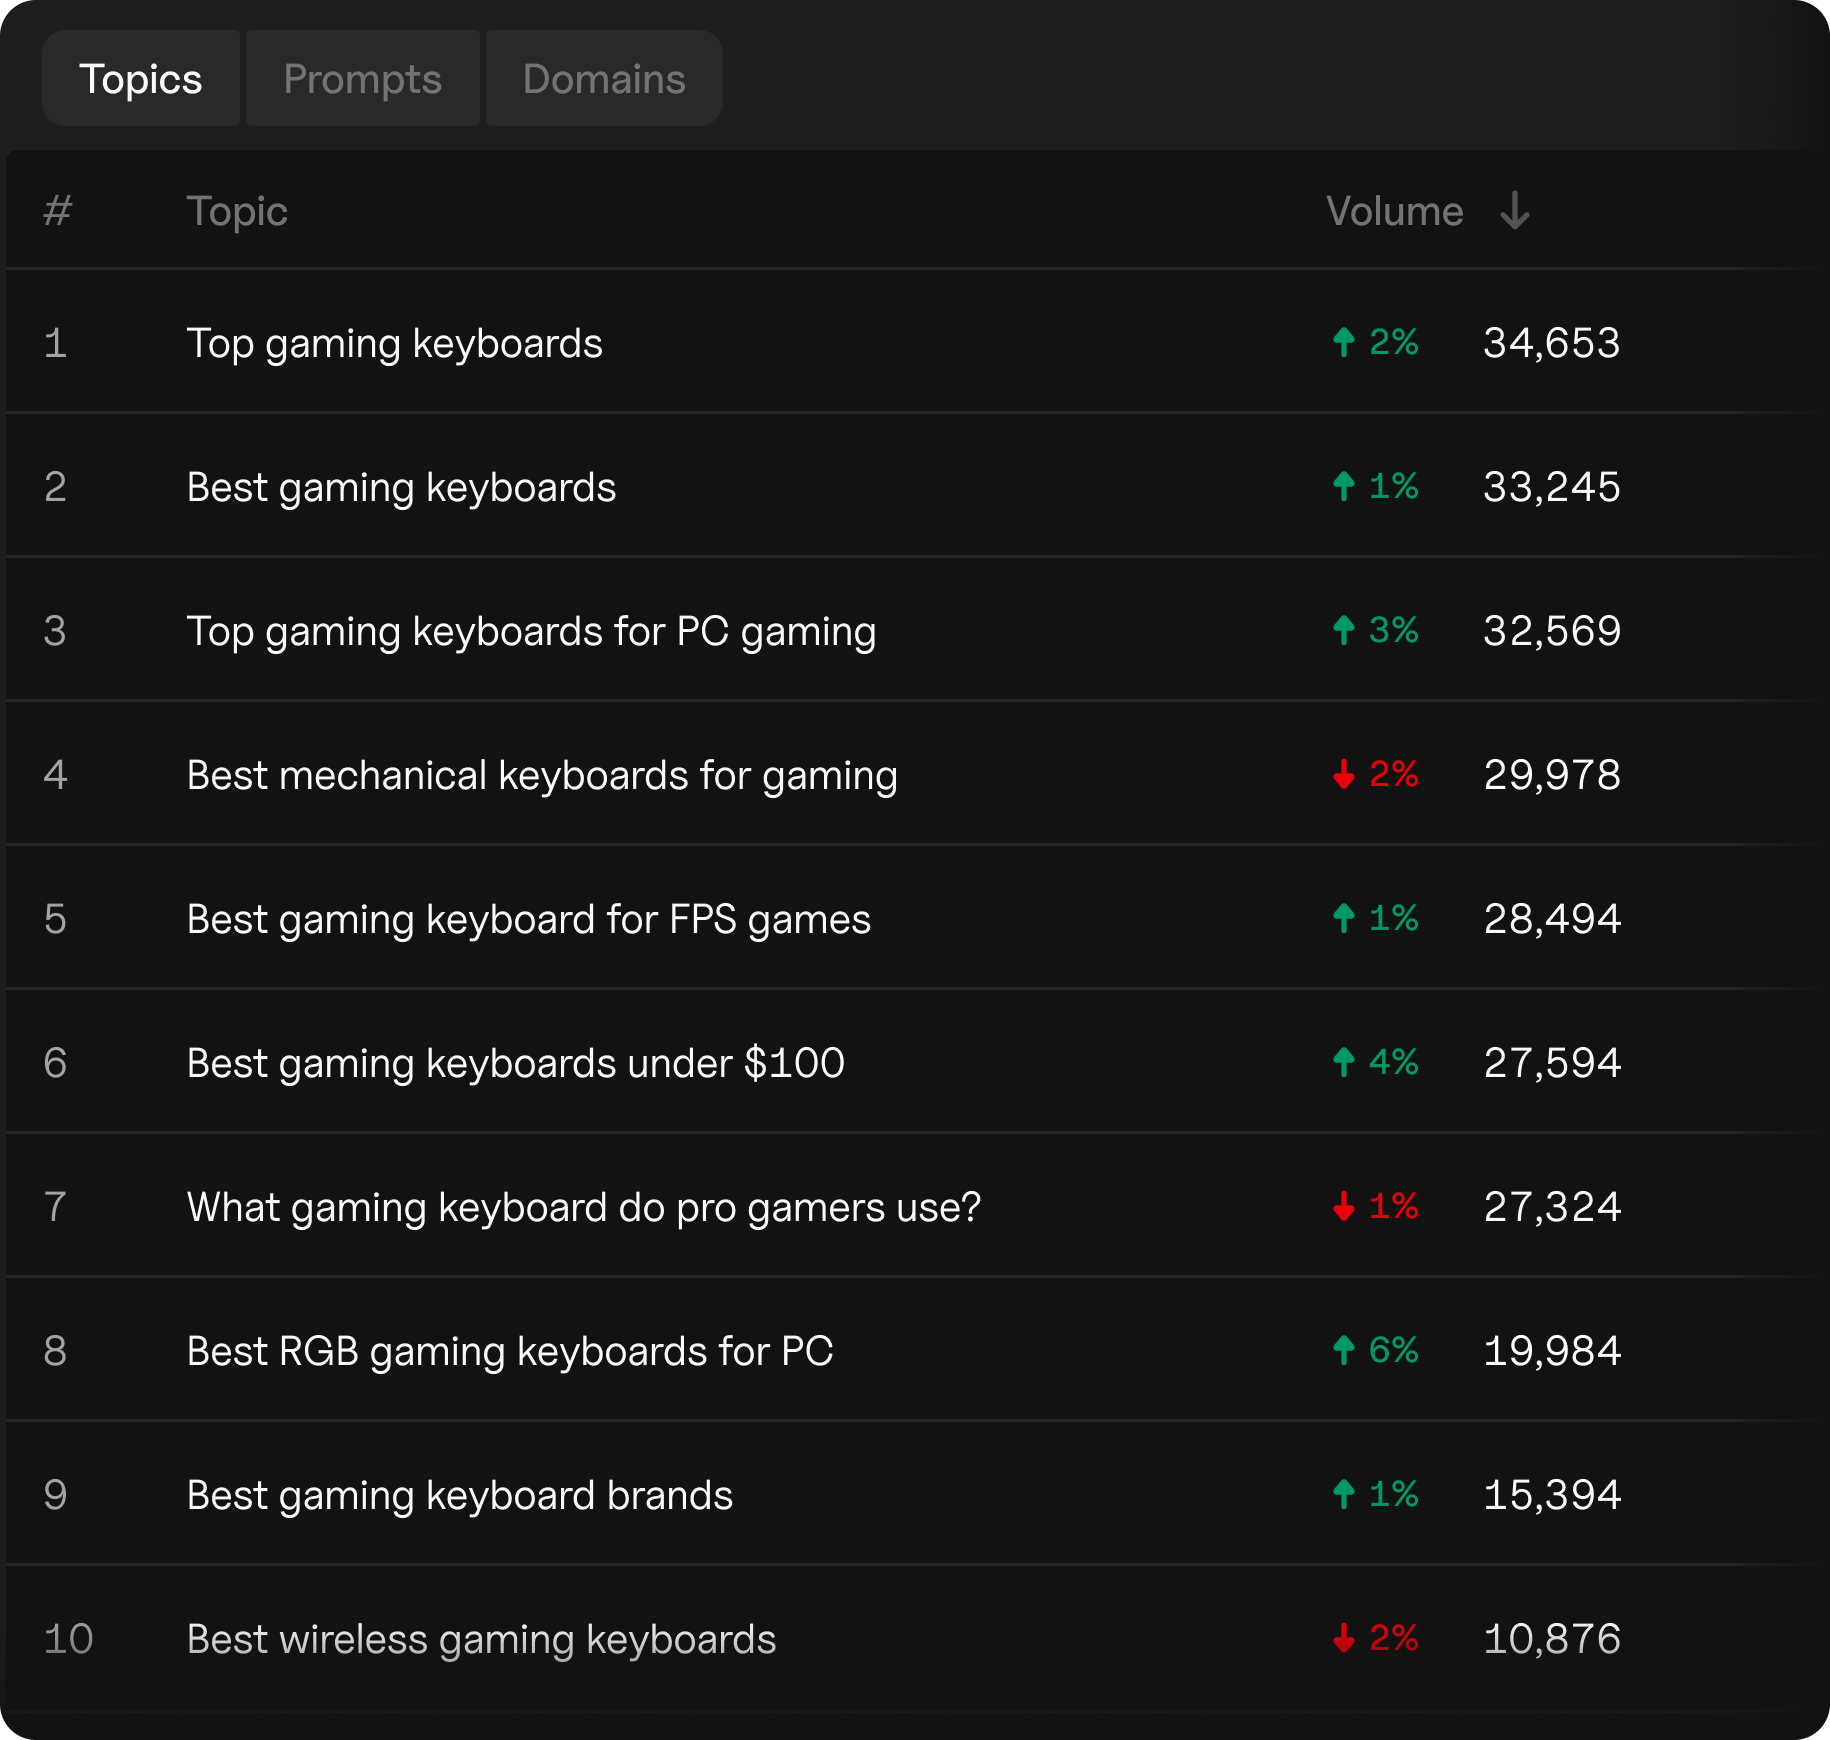
Task: Click red down arrow on pro gamers row
Action: click(1344, 1207)
